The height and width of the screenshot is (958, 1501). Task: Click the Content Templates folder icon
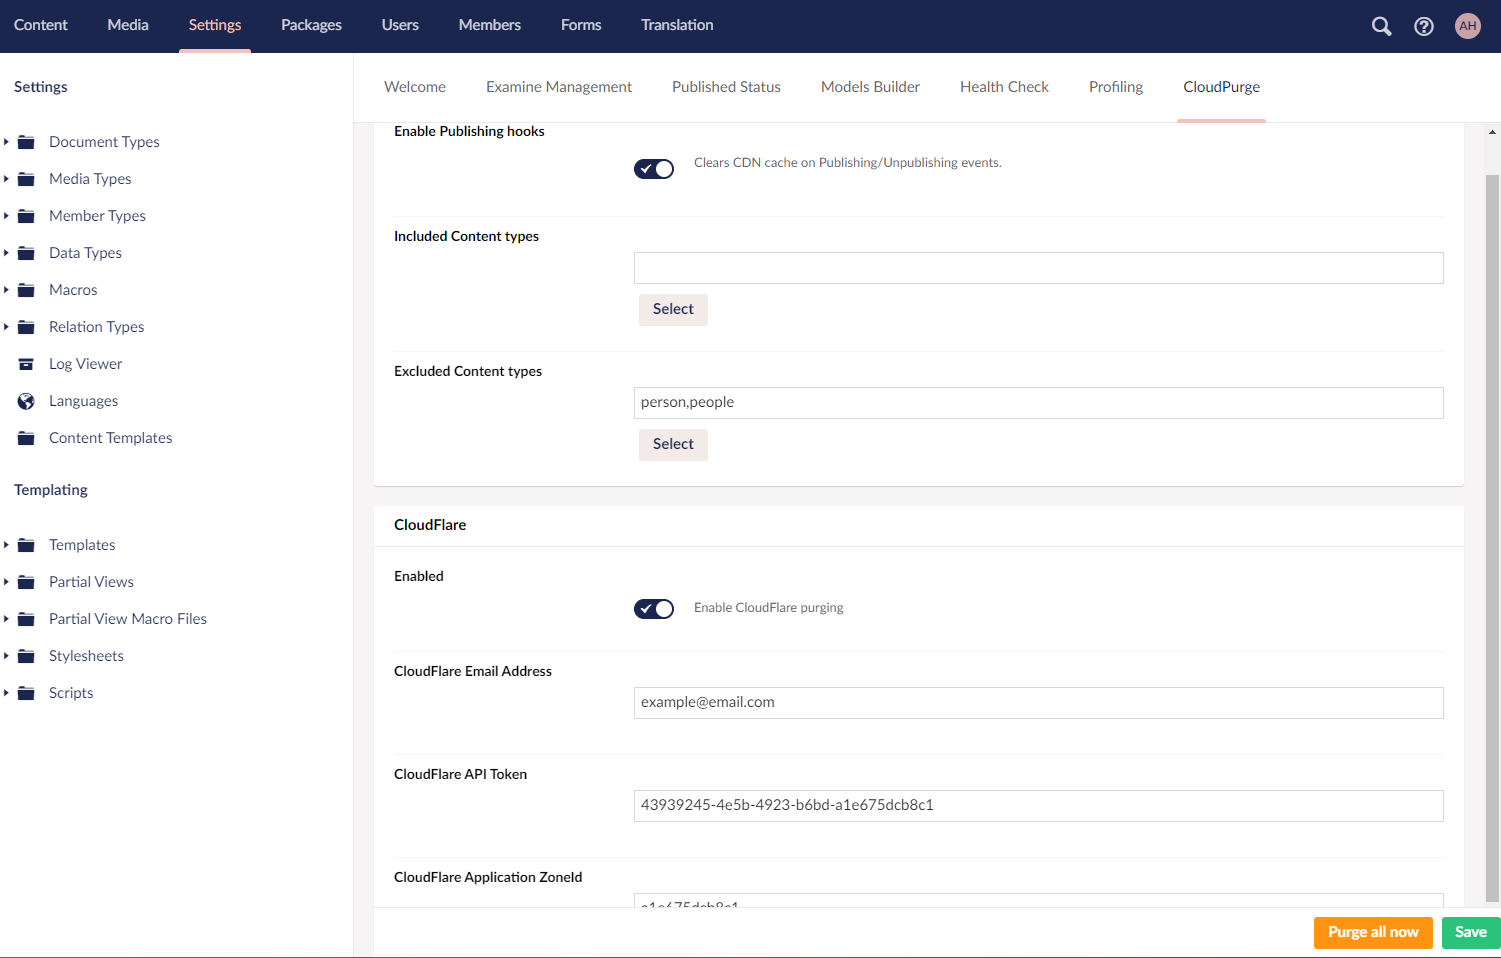pyautogui.click(x=27, y=438)
